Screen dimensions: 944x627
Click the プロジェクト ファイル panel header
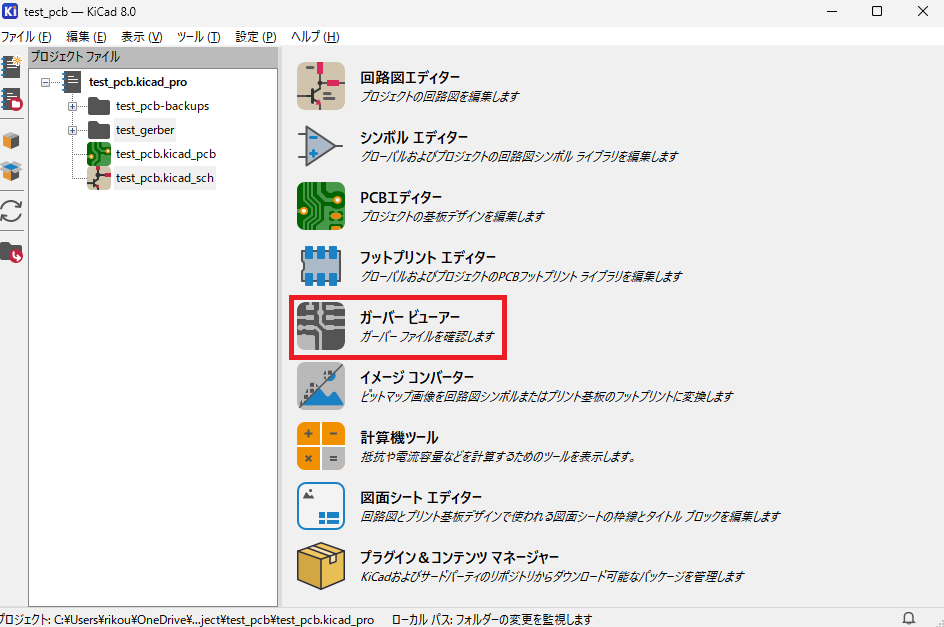pyautogui.click(x=153, y=57)
